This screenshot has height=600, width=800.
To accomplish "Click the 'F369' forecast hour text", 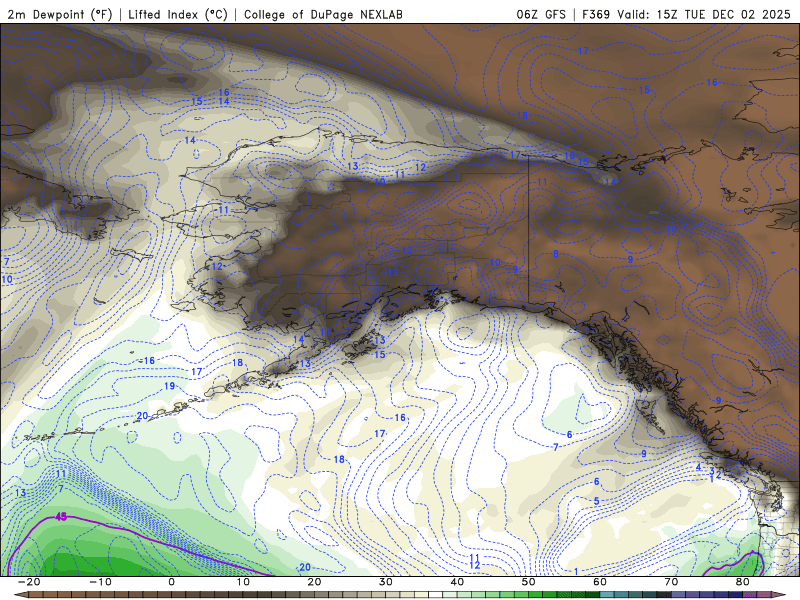I will (x=596, y=14).
